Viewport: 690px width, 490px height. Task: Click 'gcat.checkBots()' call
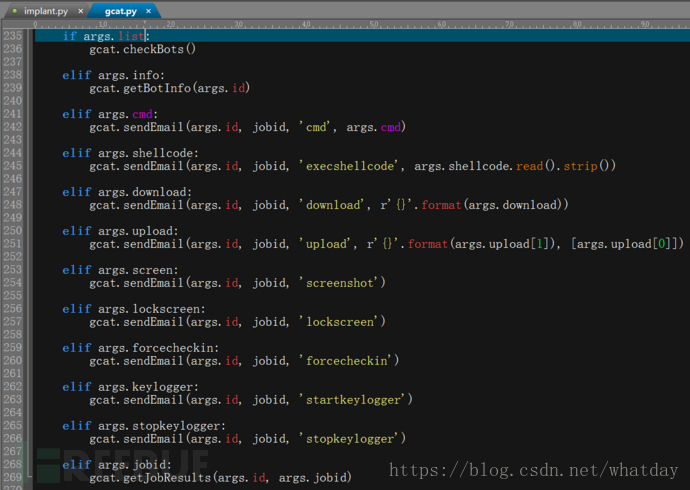click(x=143, y=49)
